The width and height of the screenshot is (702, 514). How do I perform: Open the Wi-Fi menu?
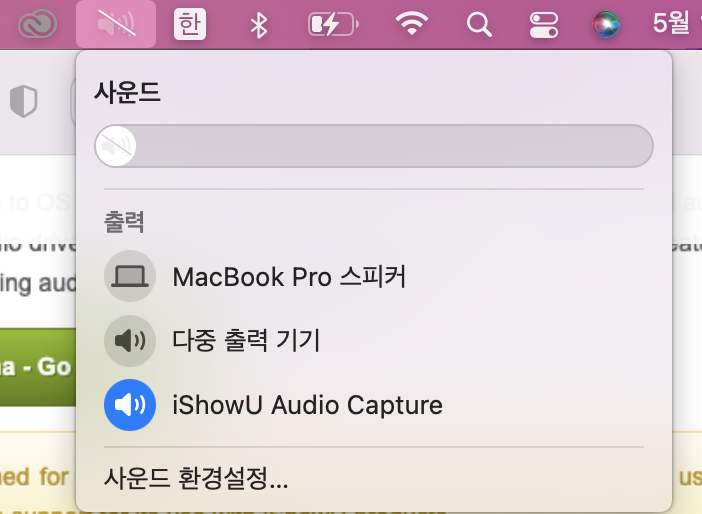click(x=411, y=24)
